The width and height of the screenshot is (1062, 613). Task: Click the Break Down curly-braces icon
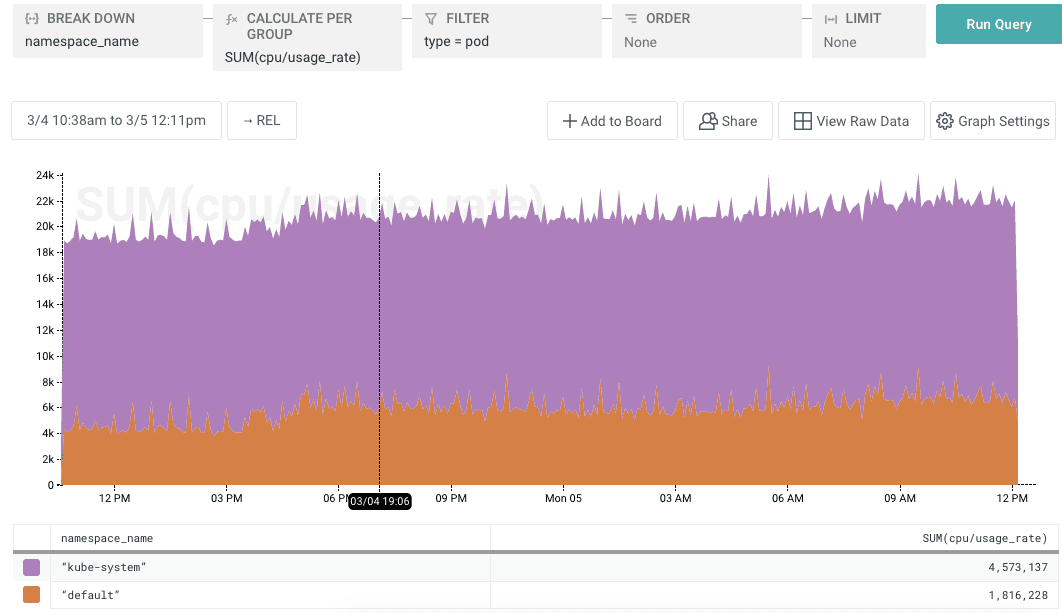tap(32, 19)
